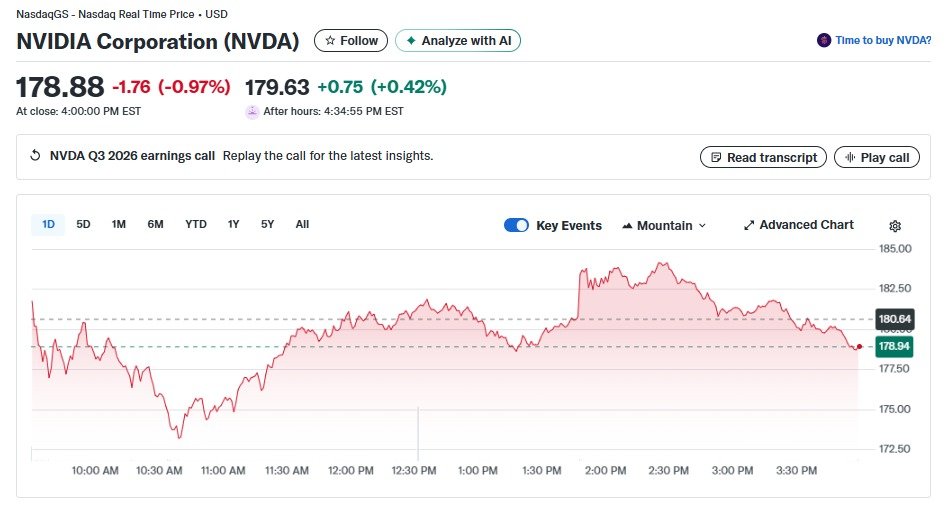Open the Time to buy NVDA? link

point(883,40)
